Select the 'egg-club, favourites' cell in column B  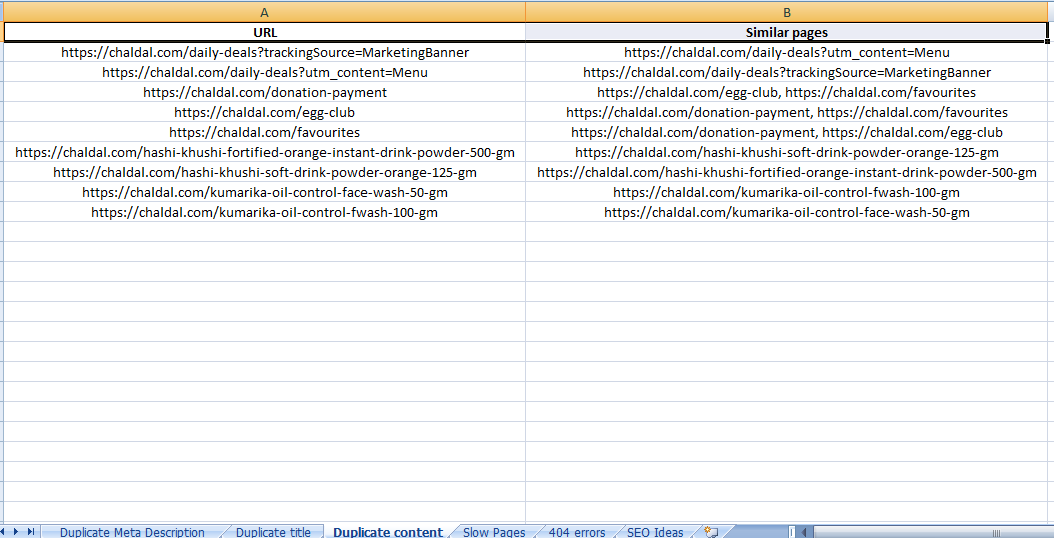point(786,92)
